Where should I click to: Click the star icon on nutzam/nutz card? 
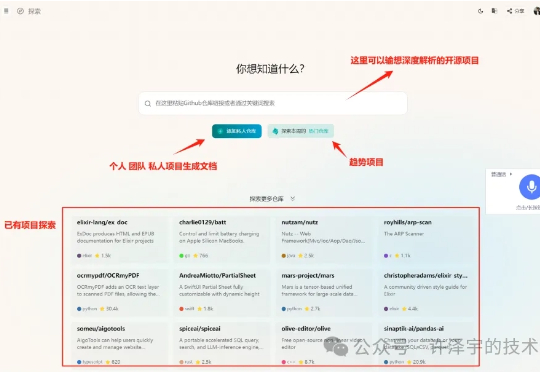click(x=300, y=256)
